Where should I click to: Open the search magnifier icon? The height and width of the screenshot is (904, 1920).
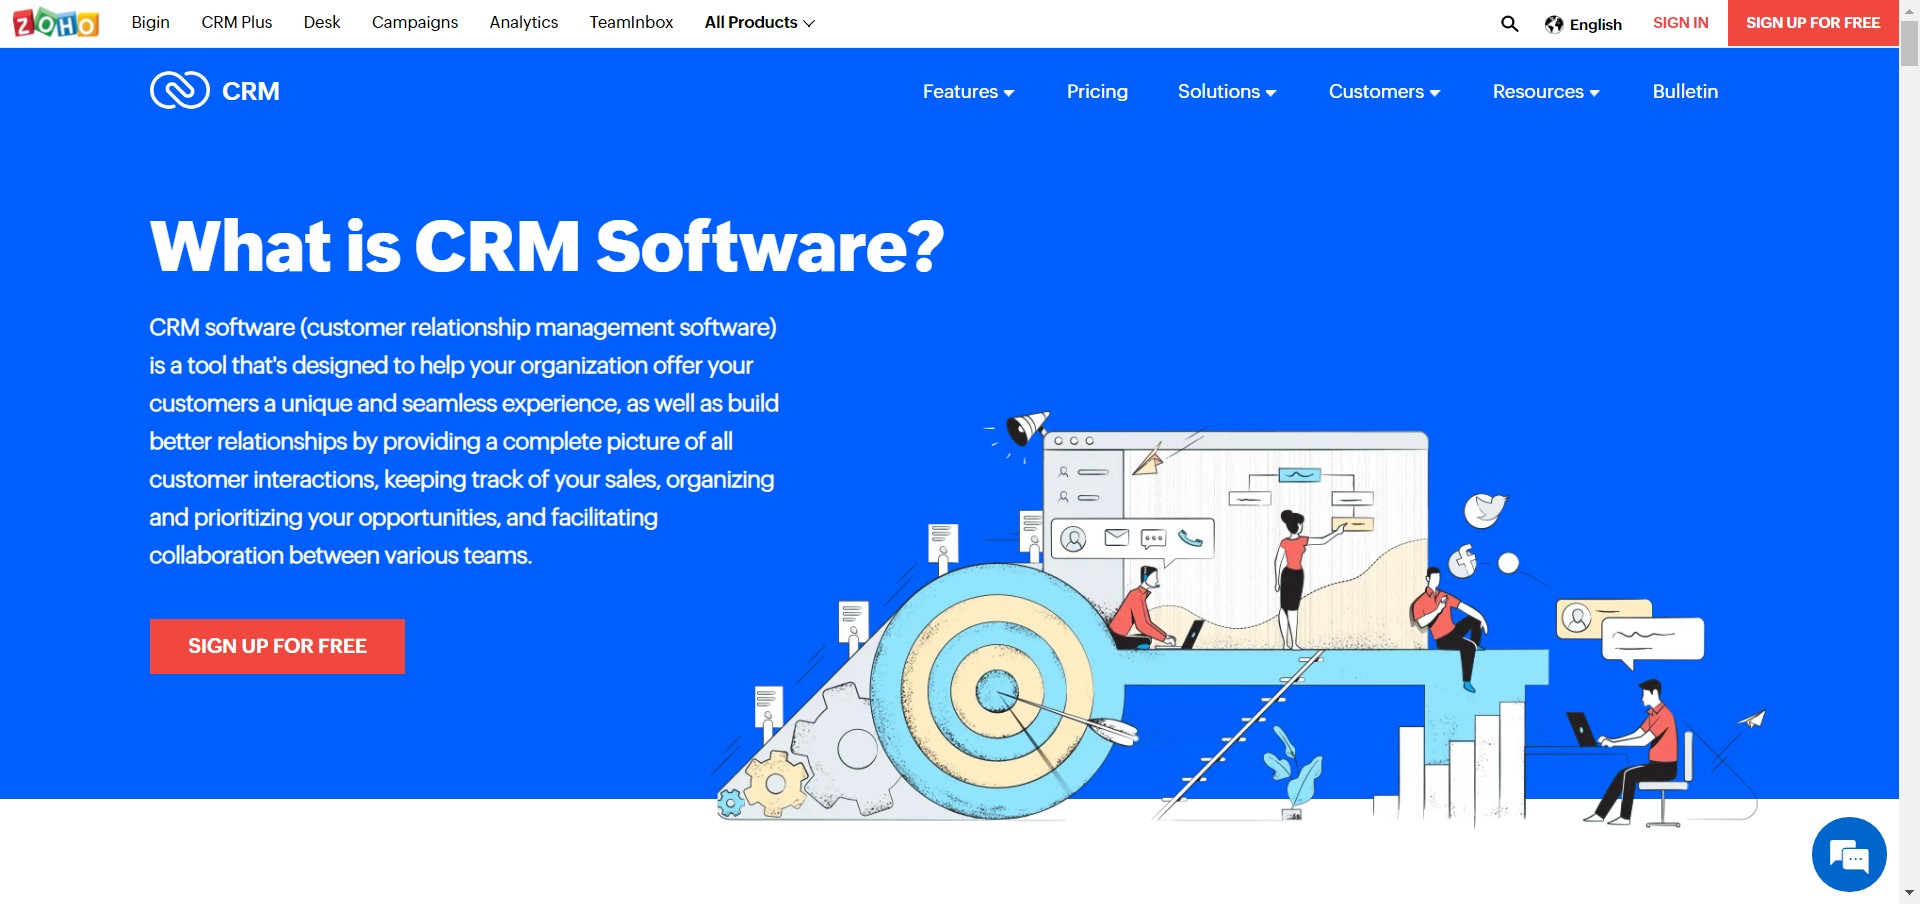point(1510,24)
